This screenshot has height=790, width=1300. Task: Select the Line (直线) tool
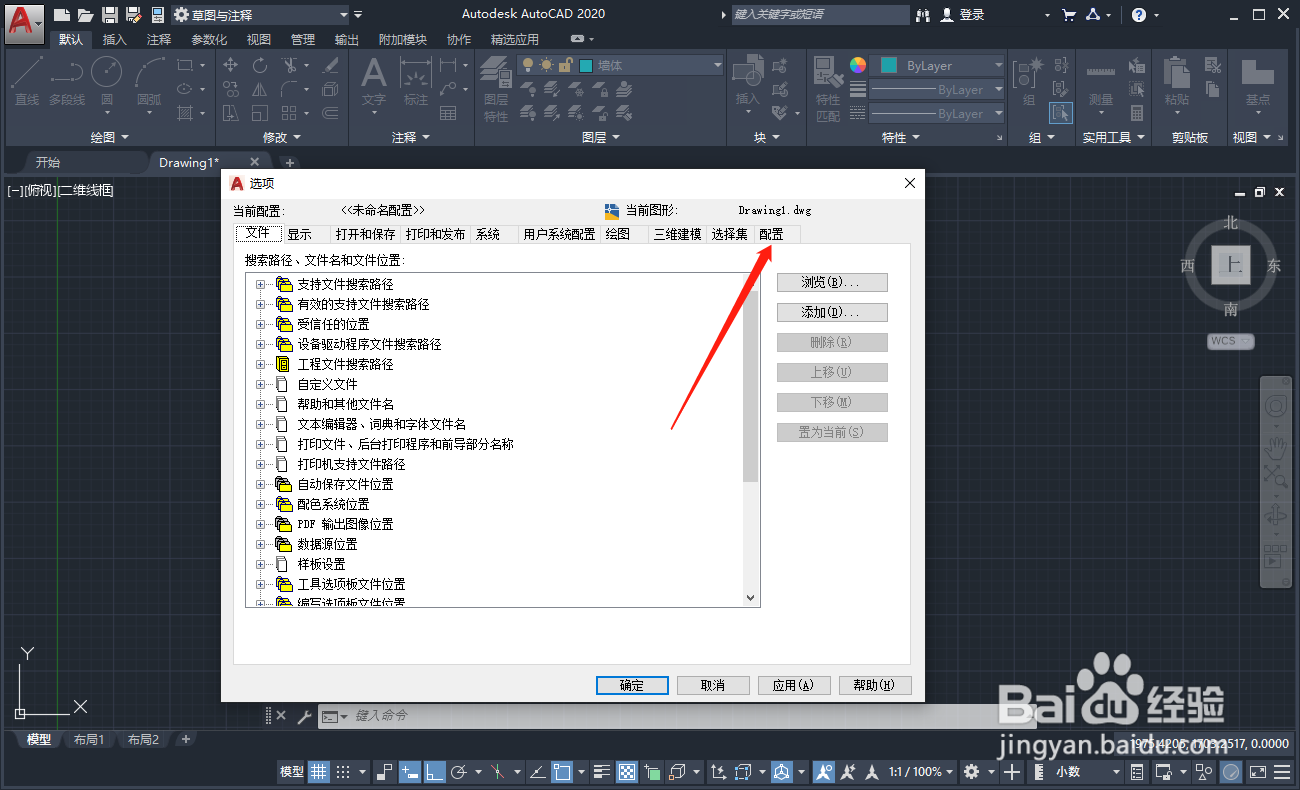point(27,81)
